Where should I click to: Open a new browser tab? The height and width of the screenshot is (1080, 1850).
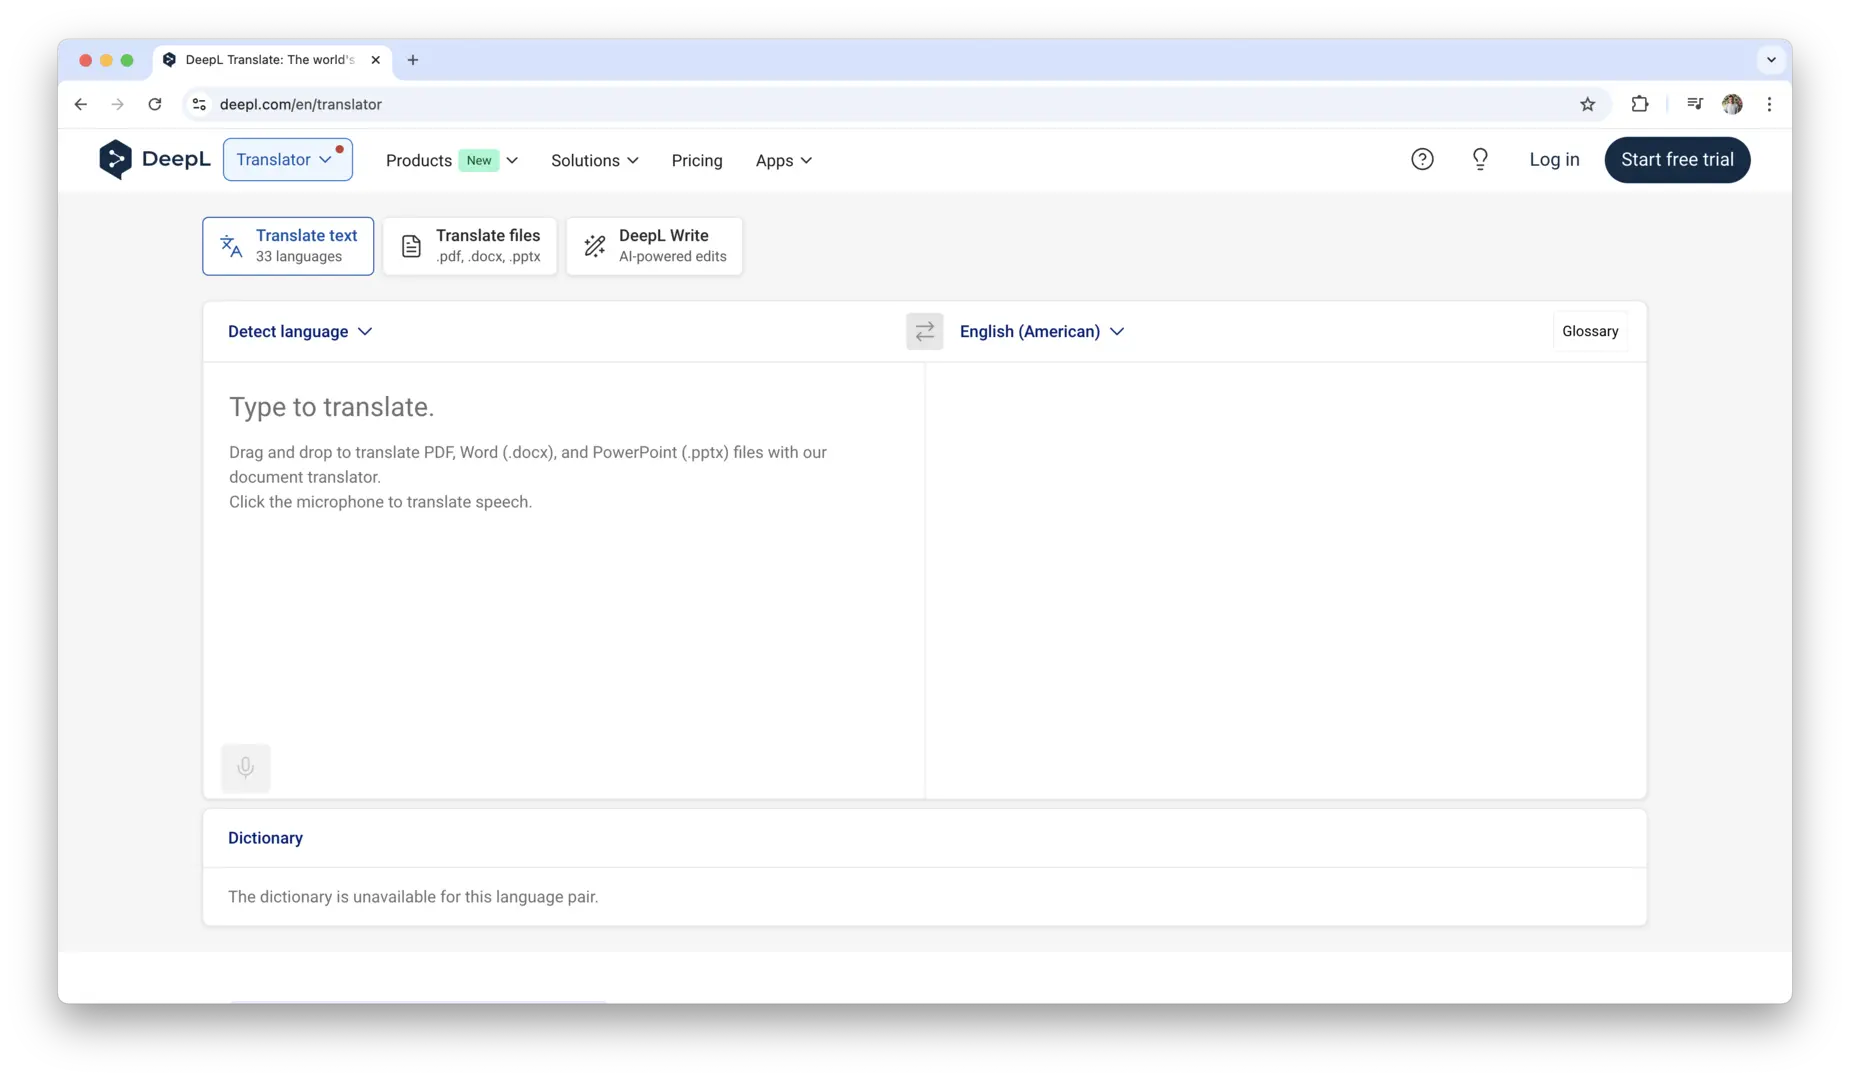[x=413, y=60]
